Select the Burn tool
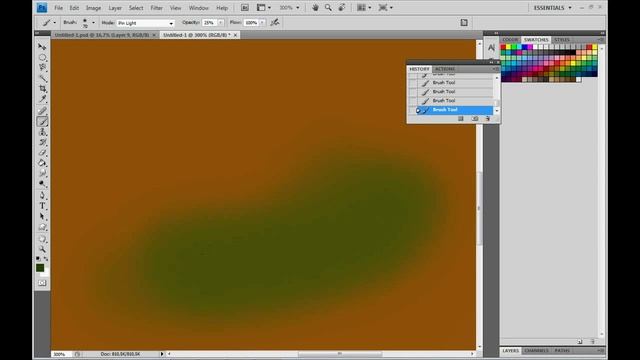The height and width of the screenshot is (360, 640). [42, 184]
